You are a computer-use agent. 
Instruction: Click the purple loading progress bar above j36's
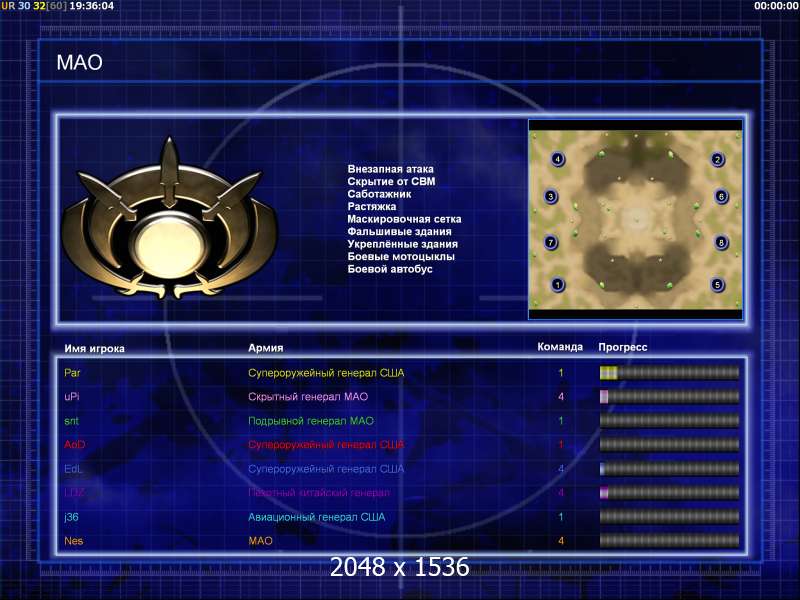click(669, 492)
